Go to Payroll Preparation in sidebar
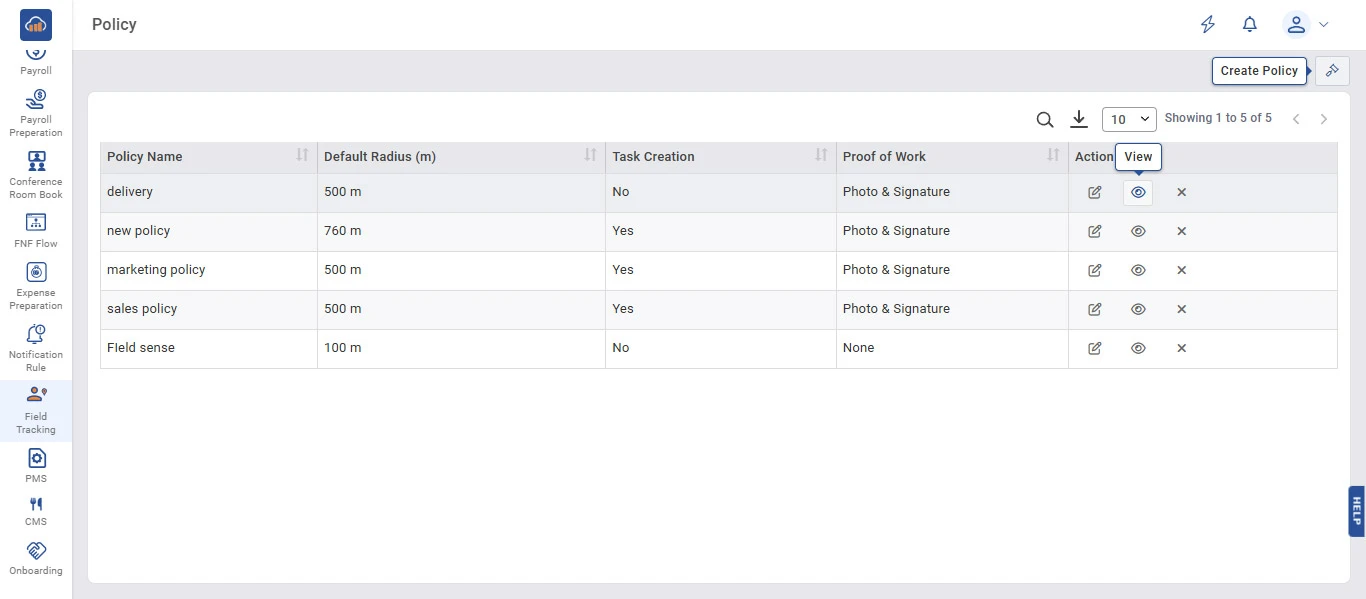The width and height of the screenshot is (1366, 599). (36, 112)
